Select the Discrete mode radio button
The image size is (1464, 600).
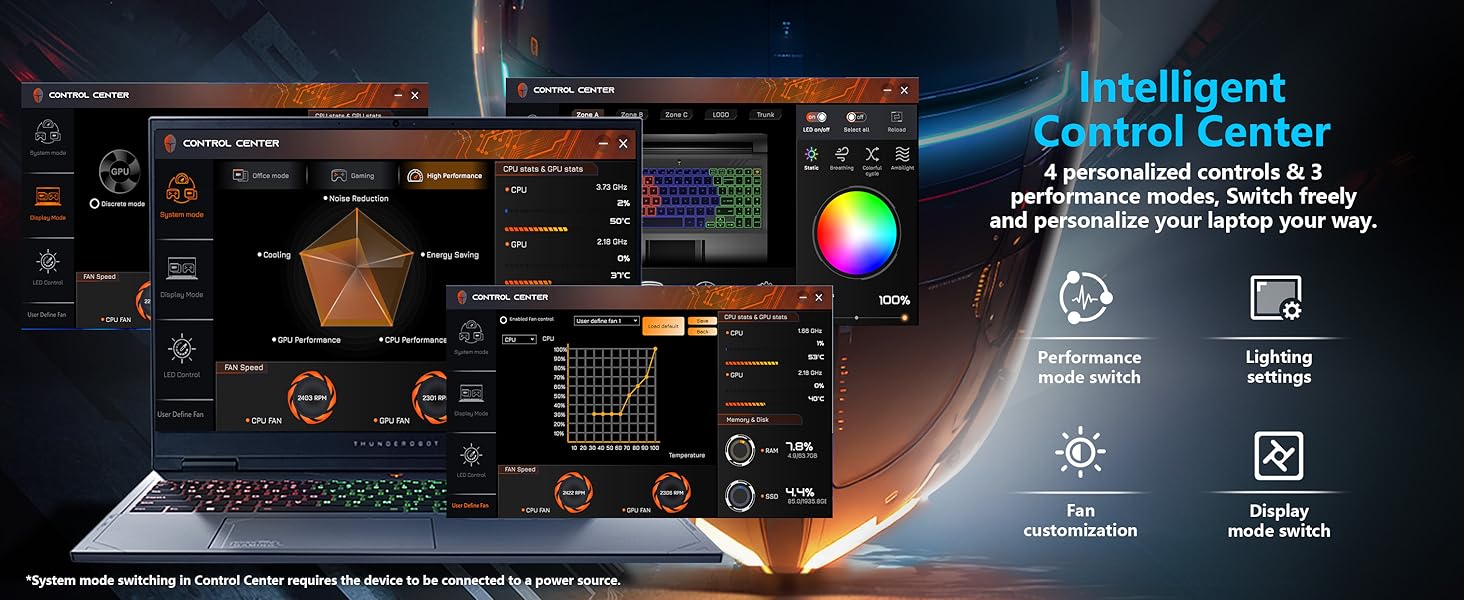click(x=95, y=203)
